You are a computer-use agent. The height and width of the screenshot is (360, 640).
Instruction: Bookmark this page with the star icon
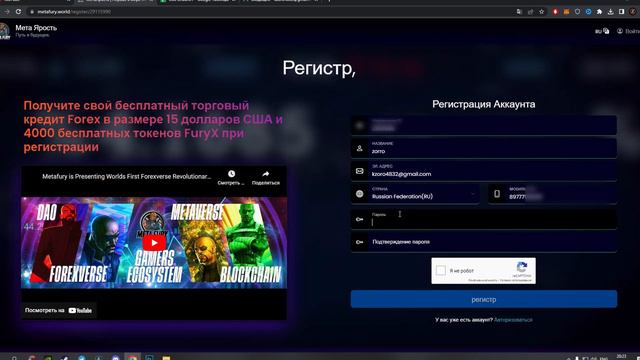(542, 12)
